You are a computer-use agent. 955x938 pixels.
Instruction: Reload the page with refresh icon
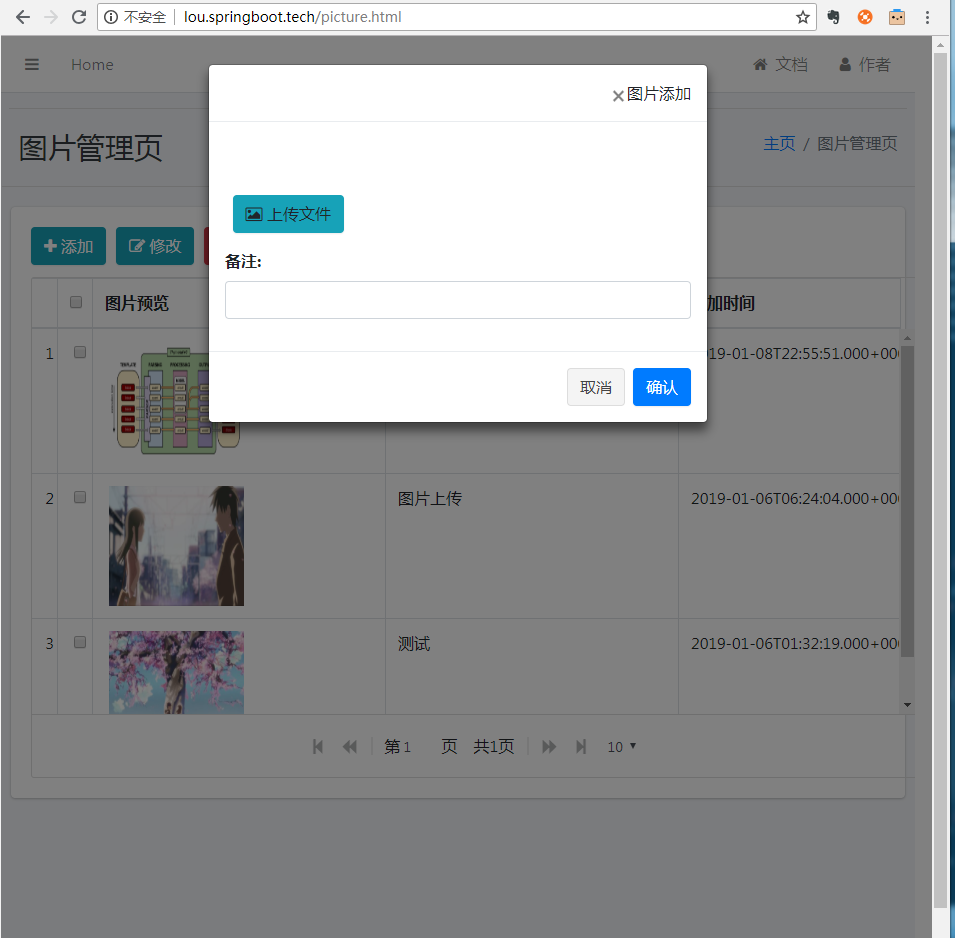(x=79, y=17)
